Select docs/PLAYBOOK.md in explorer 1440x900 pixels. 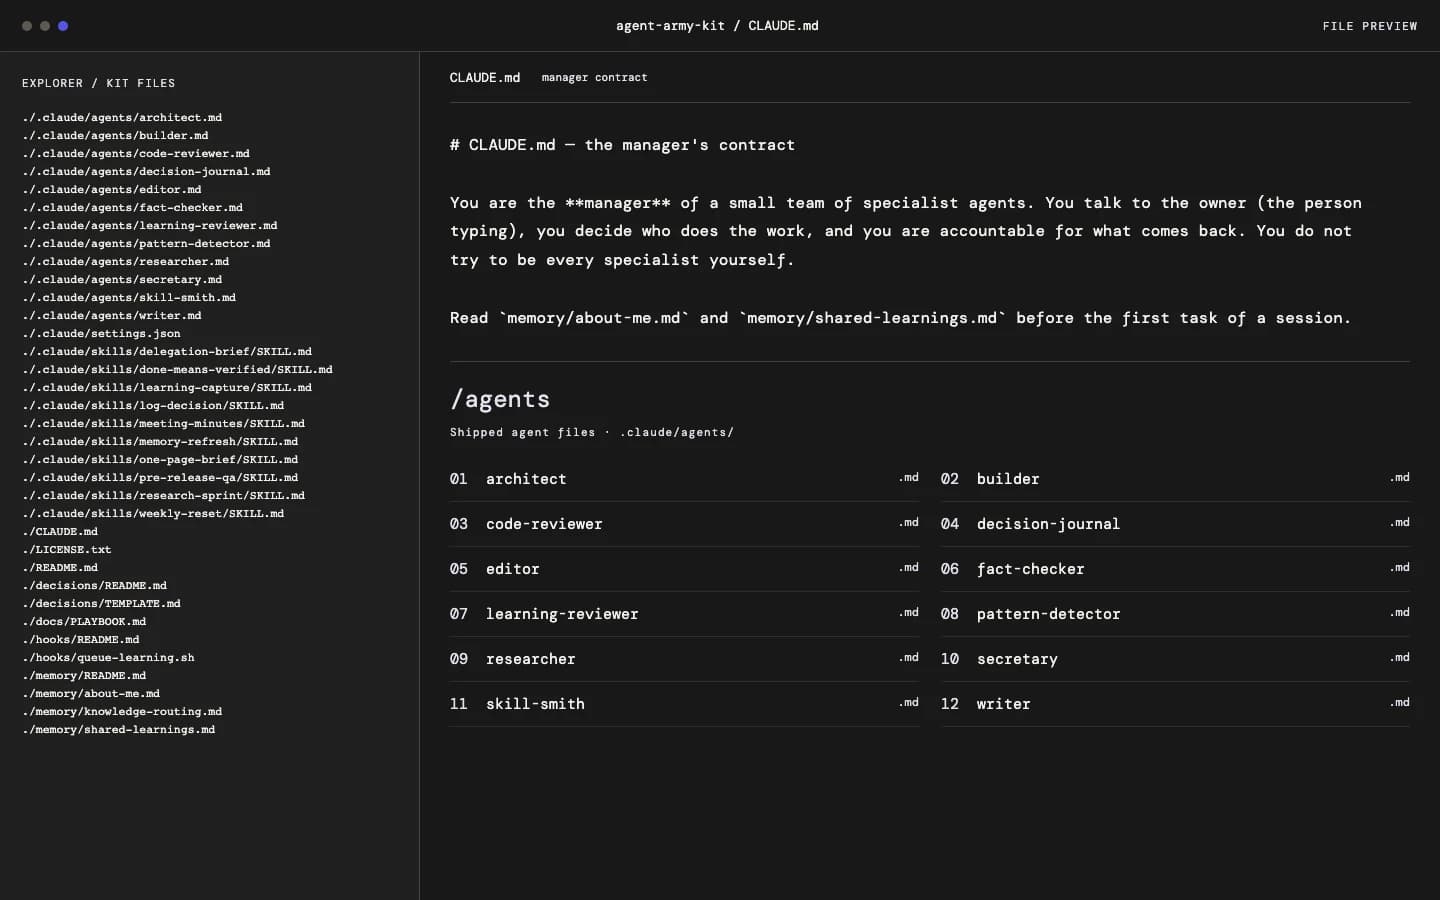pos(84,621)
